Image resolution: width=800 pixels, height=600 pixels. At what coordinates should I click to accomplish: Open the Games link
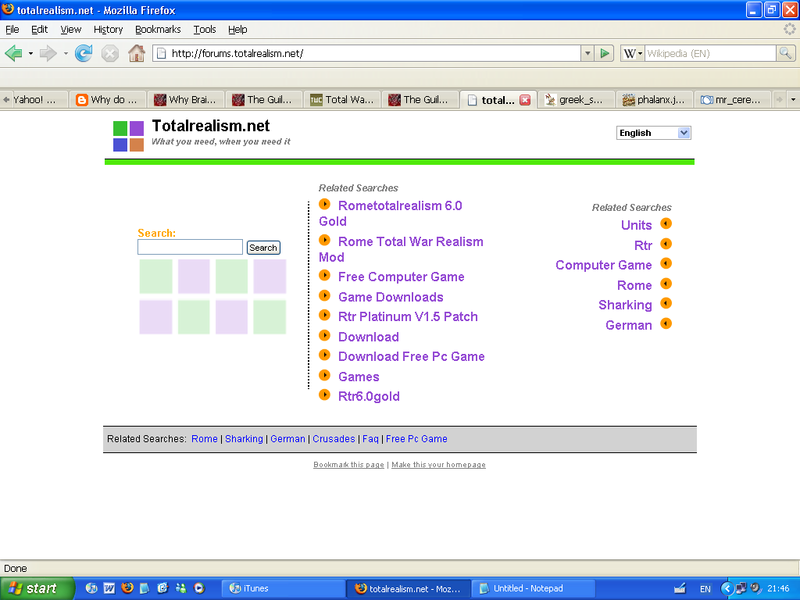point(359,377)
